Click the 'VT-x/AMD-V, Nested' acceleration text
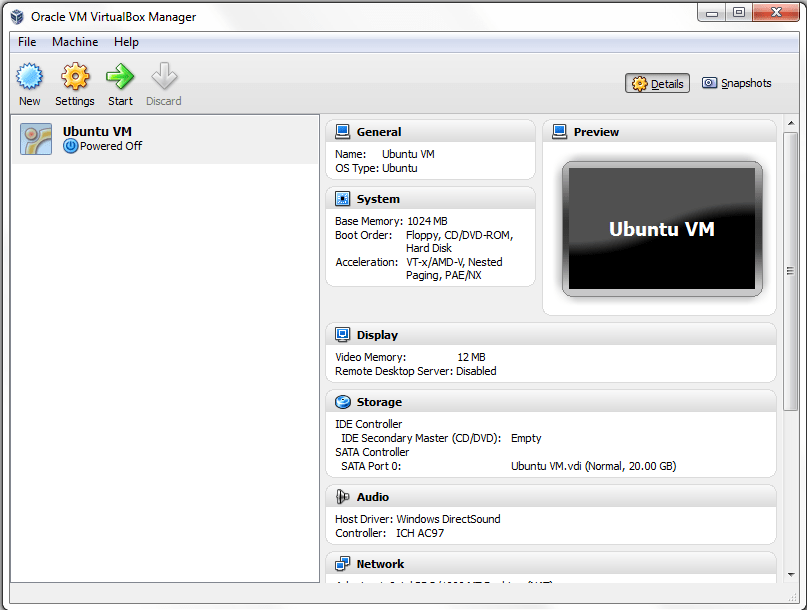The image size is (807, 610). click(x=454, y=262)
